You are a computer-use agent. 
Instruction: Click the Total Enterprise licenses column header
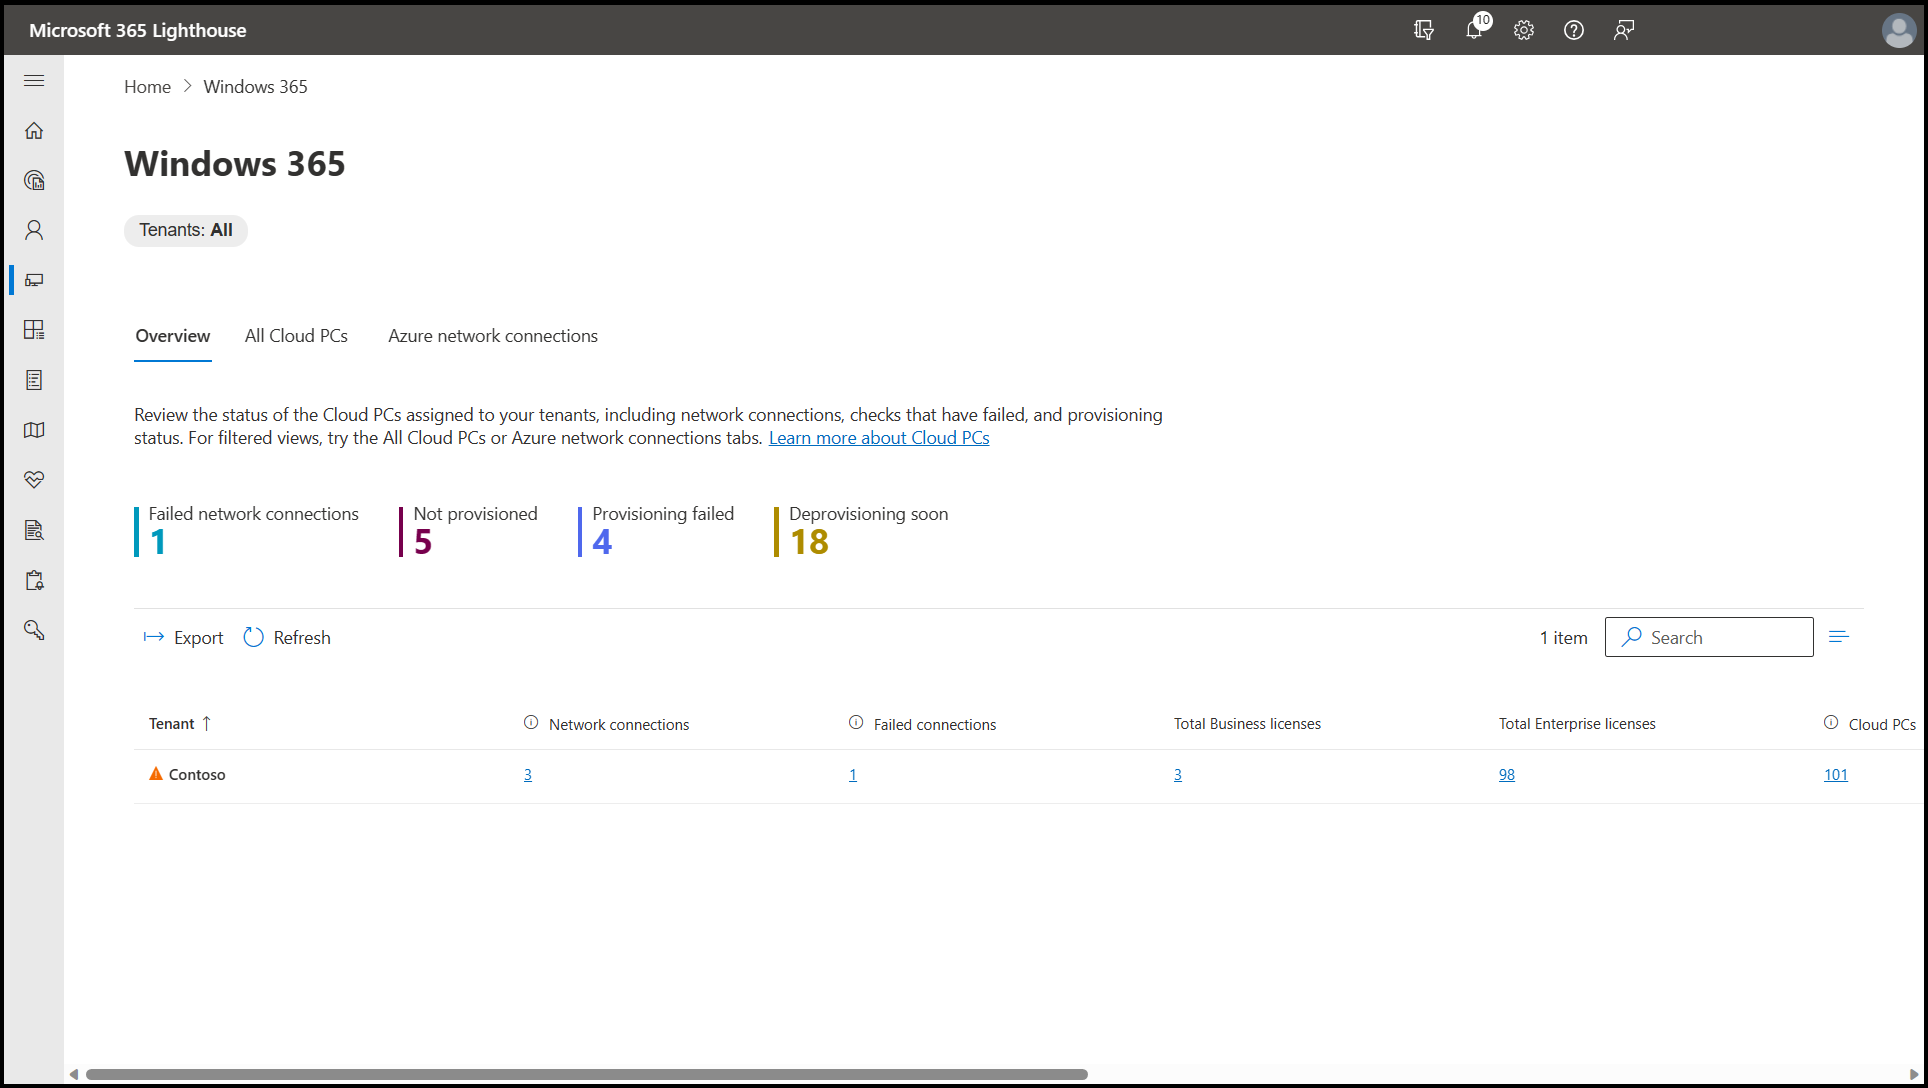[x=1577, y=724]
